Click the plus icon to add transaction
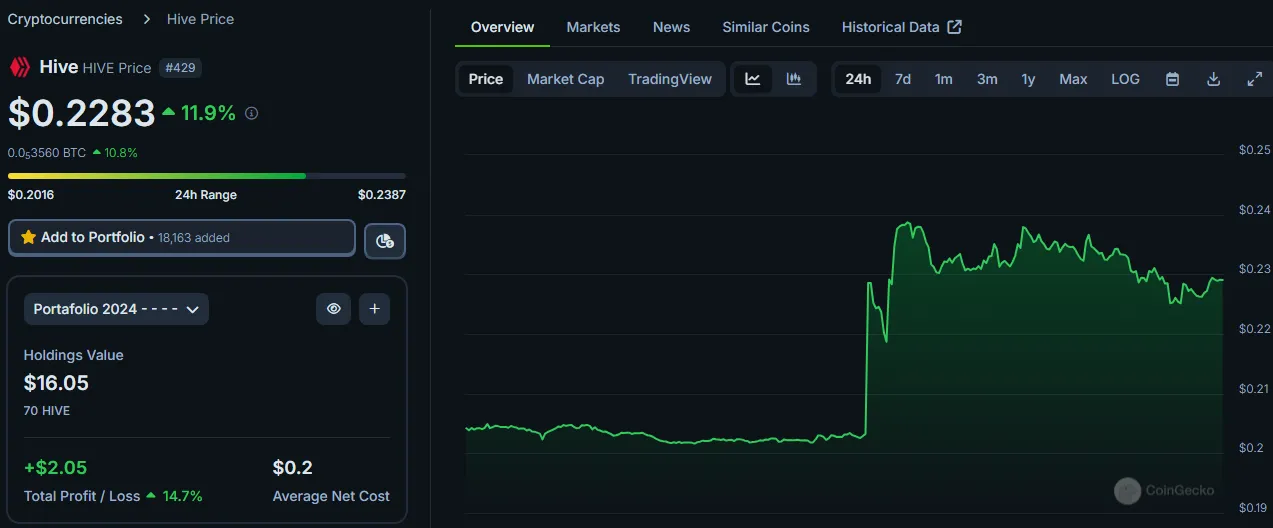1273x528 pixels. pos(374,309)
